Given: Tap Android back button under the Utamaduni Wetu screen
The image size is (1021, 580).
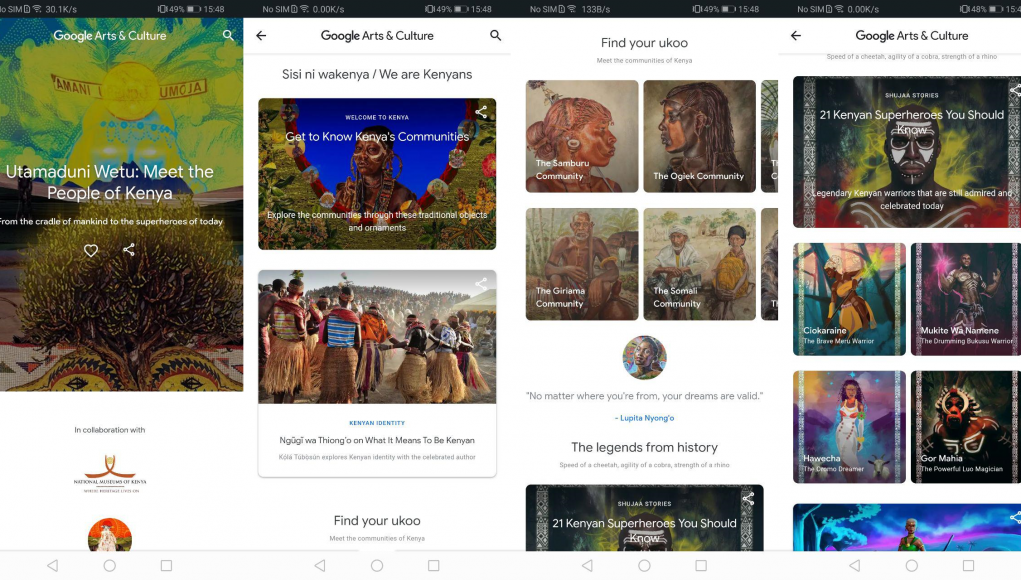Looking at the screenshot, I should point(53,566).
